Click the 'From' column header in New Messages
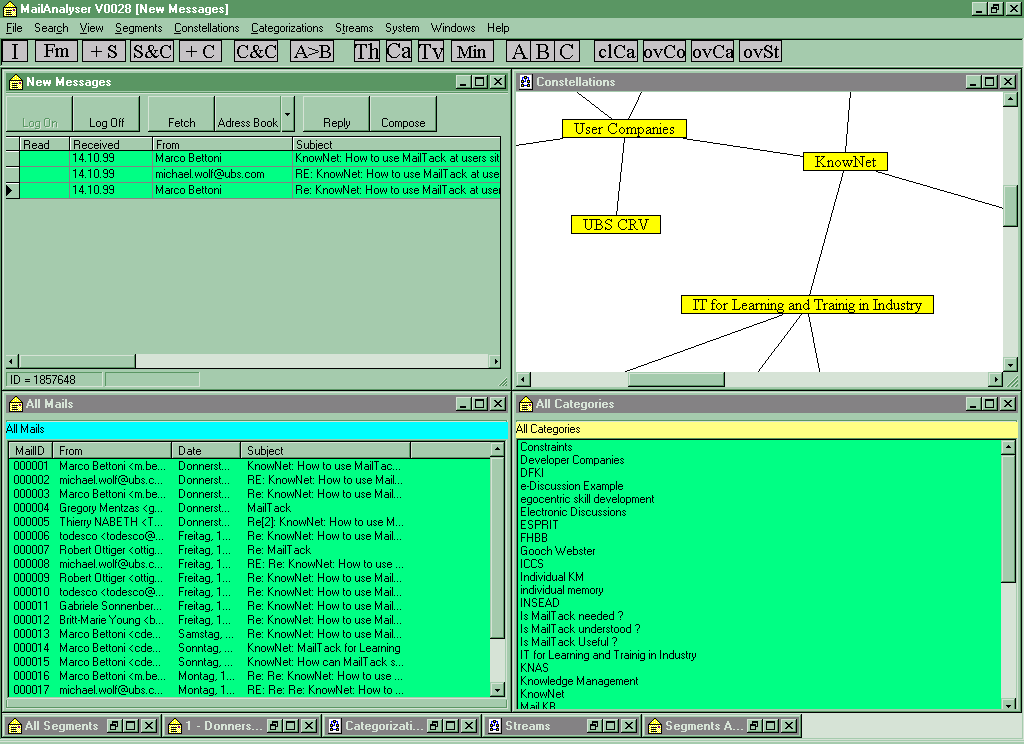 (x=222, y=144)
